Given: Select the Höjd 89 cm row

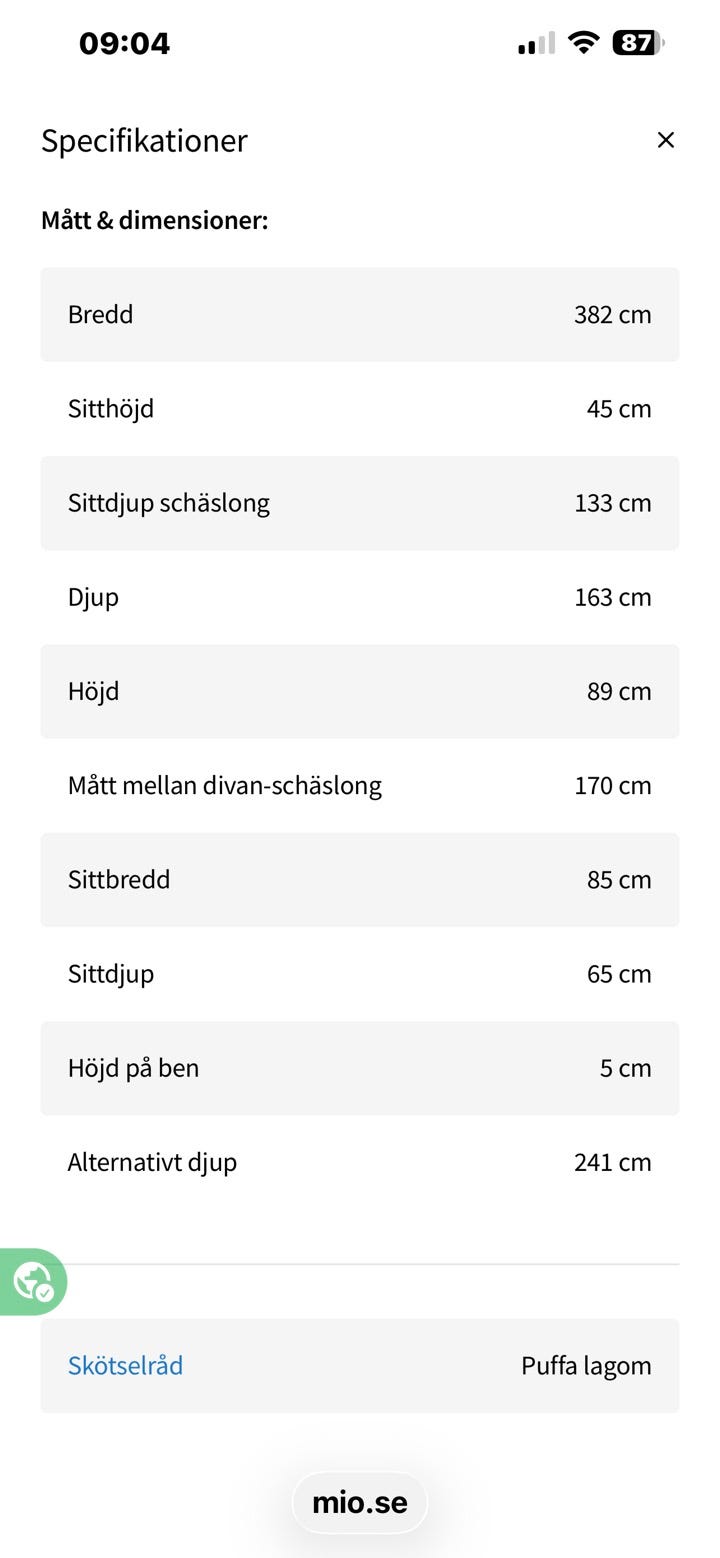Looking at the screenshot, I should click(x=360, y=691).
